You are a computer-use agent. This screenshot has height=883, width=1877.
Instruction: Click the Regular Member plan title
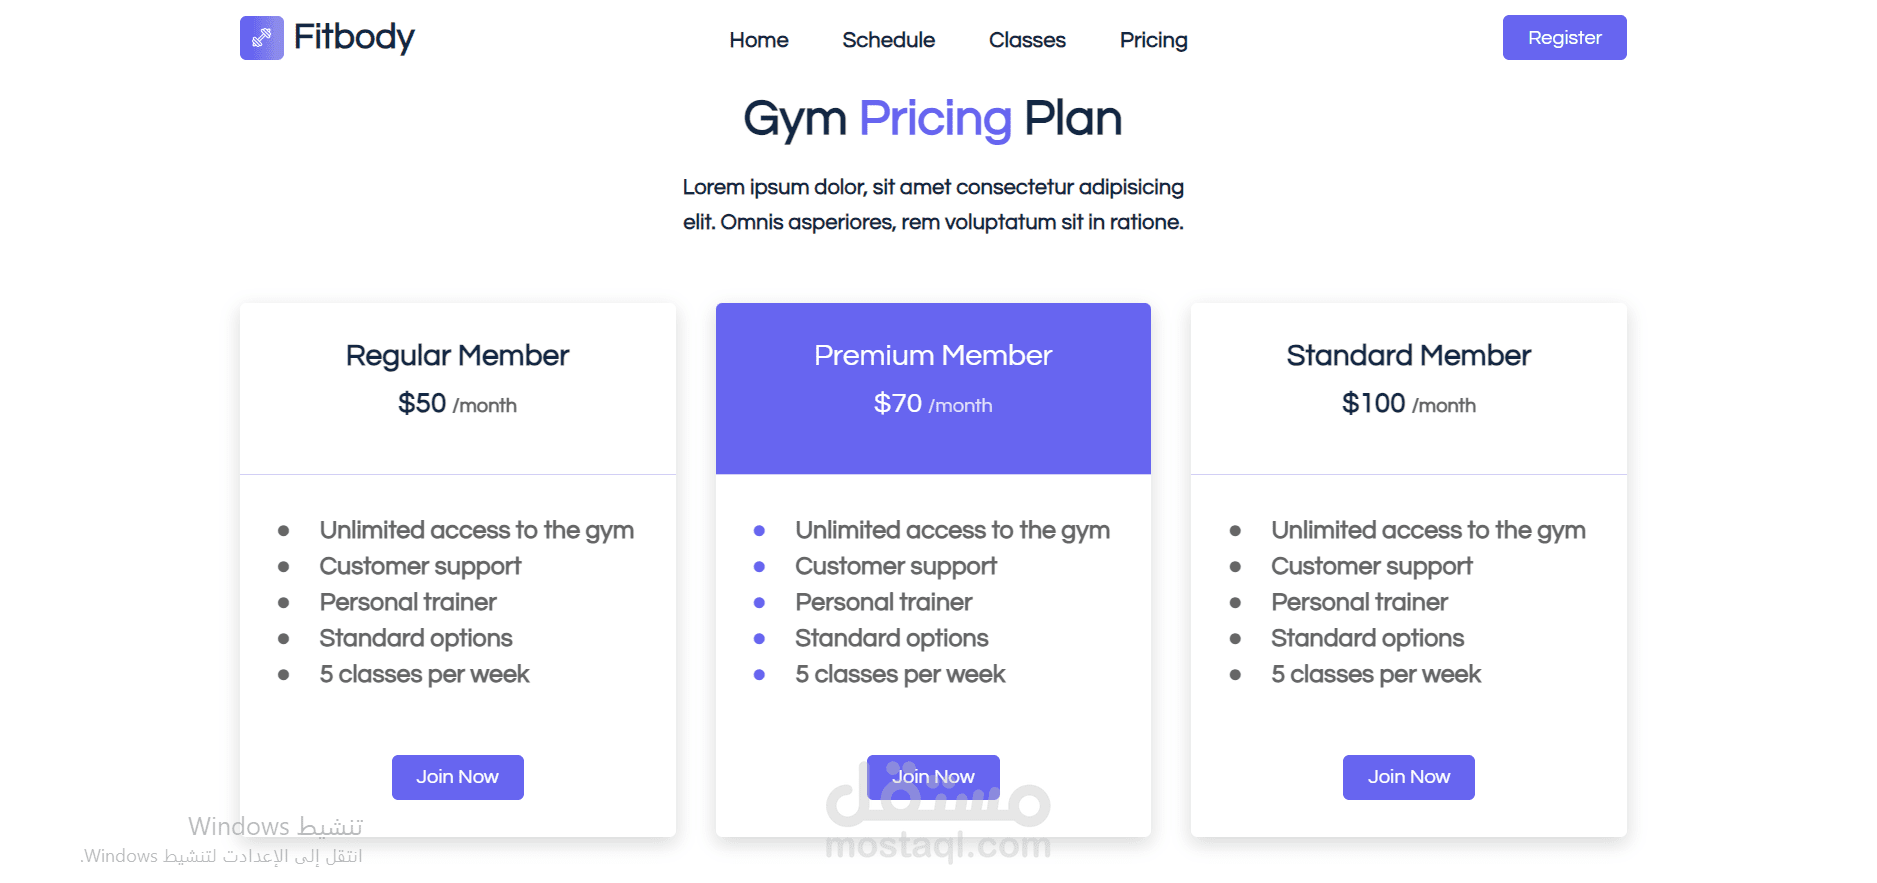(x=457, y=356)
